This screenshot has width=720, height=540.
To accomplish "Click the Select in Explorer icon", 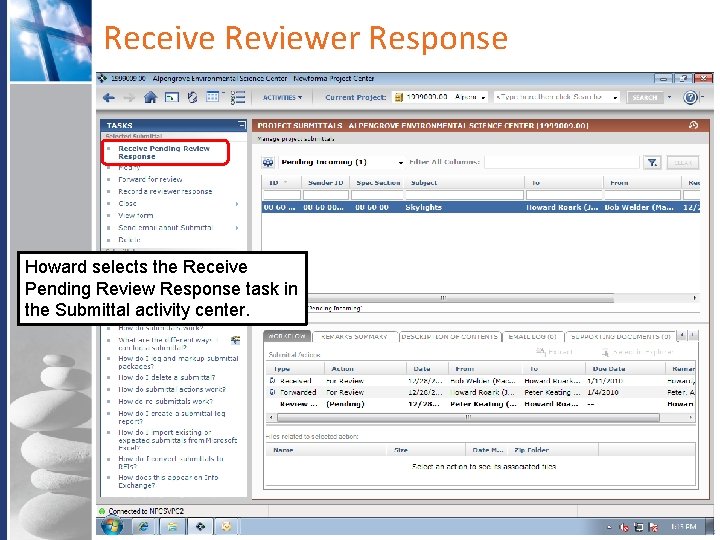I will point(605,353).
